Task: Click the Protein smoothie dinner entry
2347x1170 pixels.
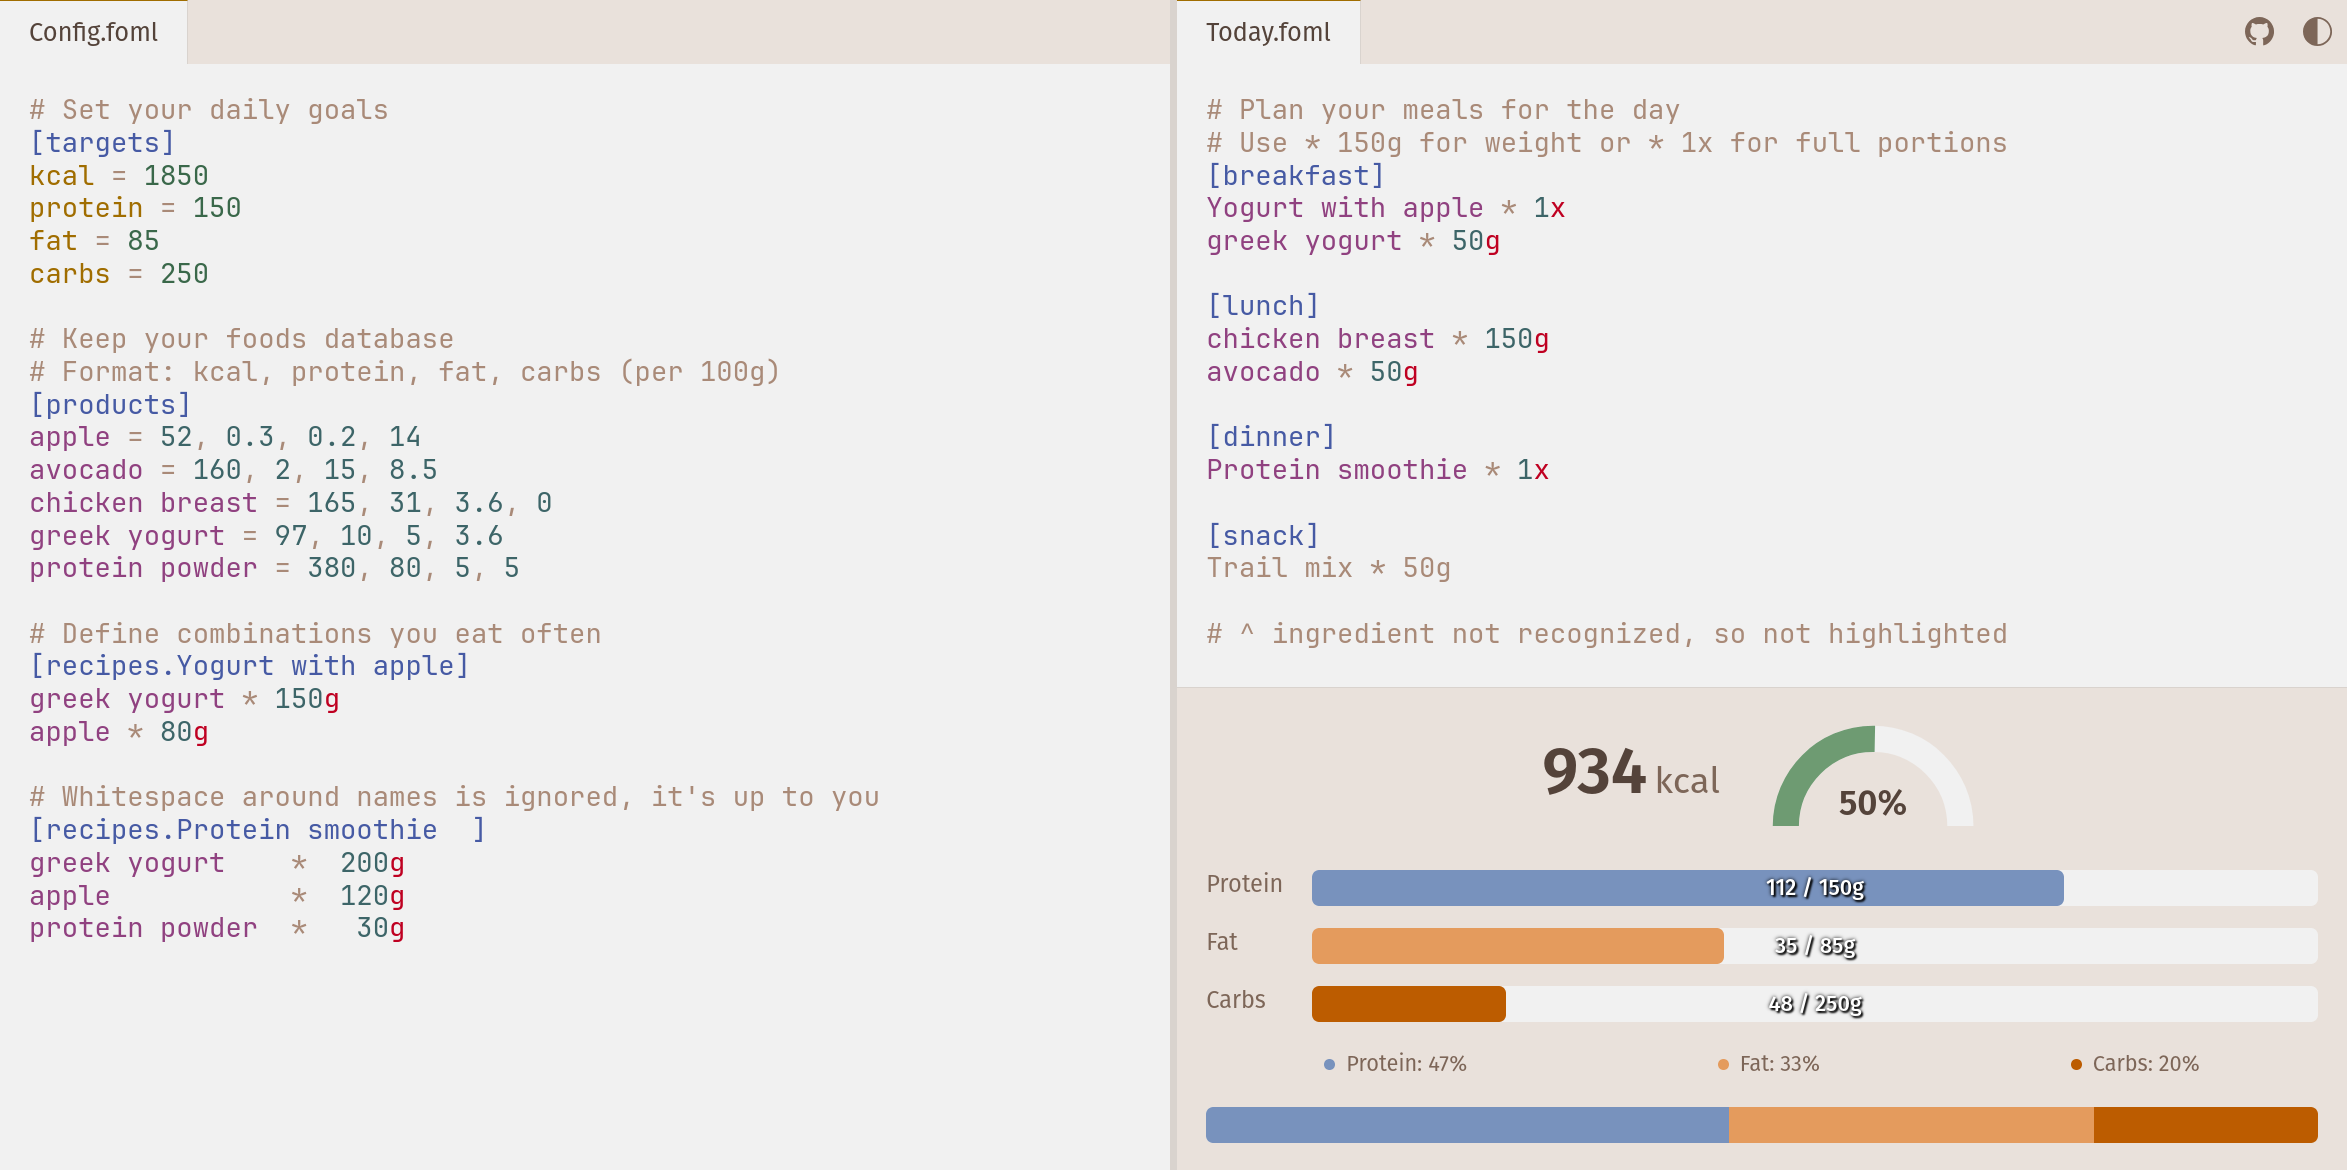Action: [x=1377, y=470]
